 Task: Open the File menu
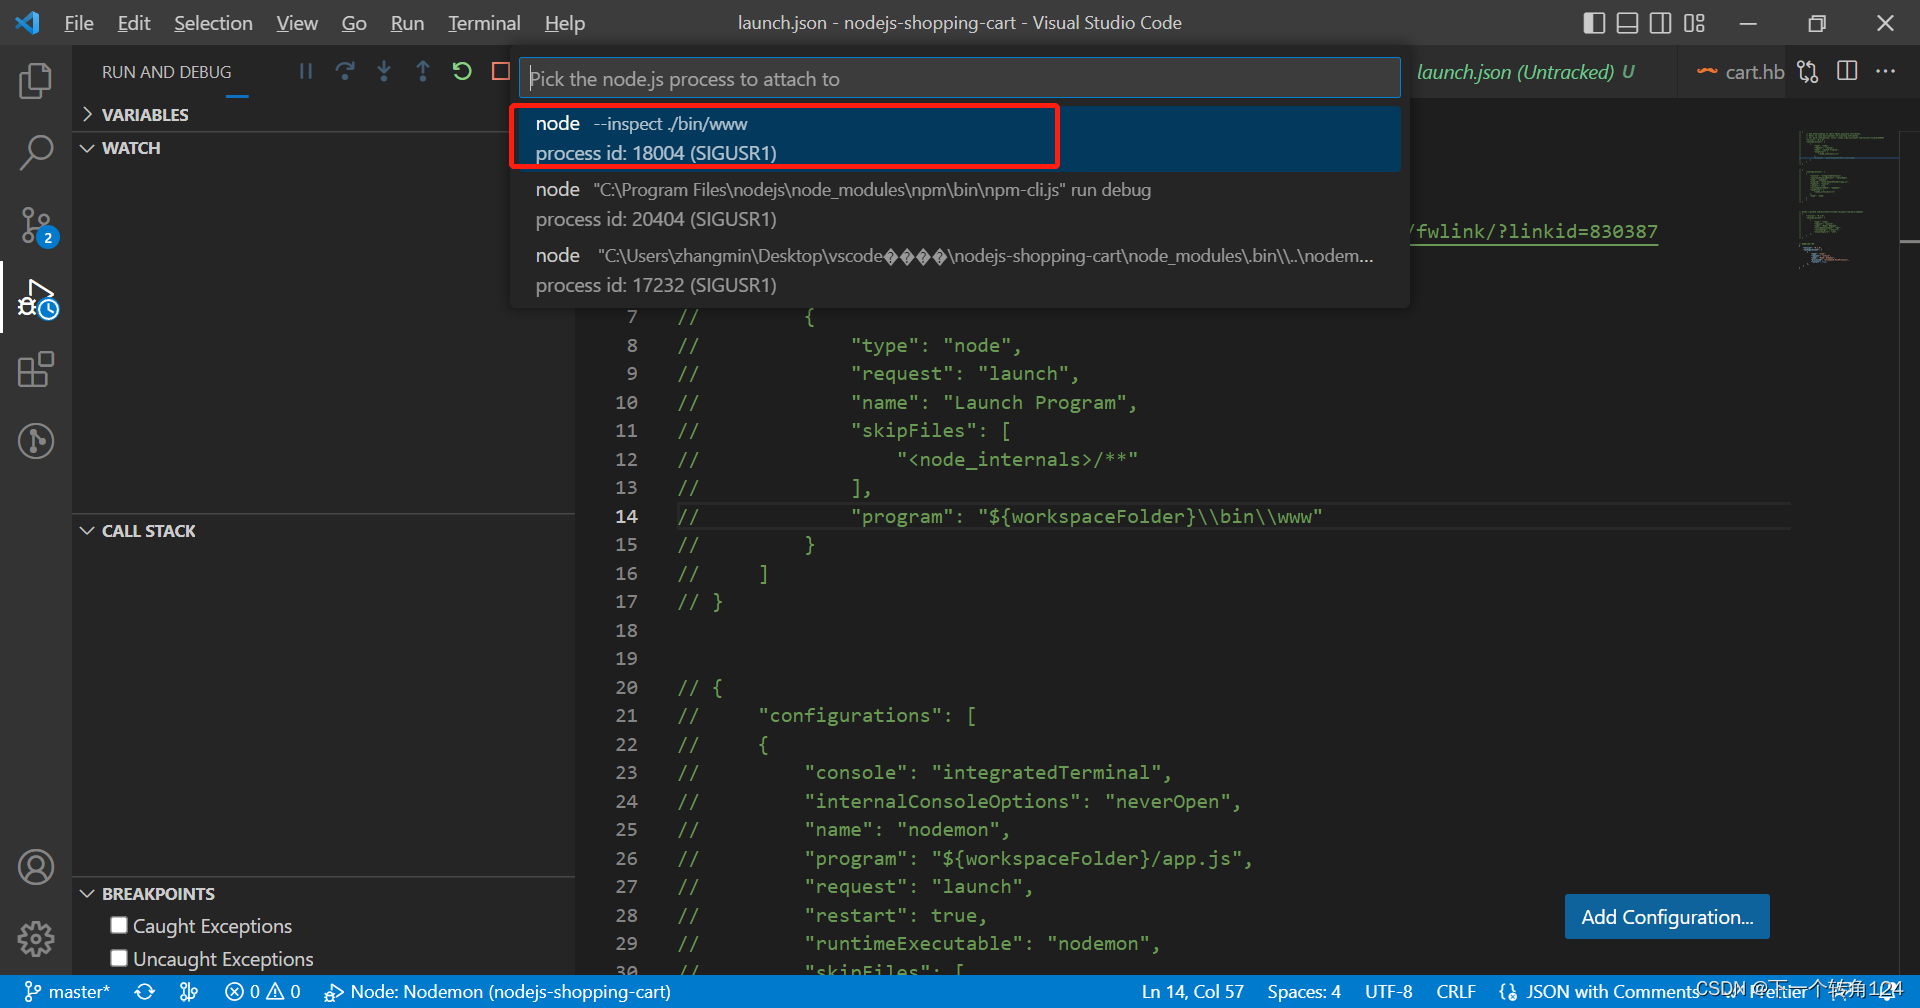click(x=79, y=23)
